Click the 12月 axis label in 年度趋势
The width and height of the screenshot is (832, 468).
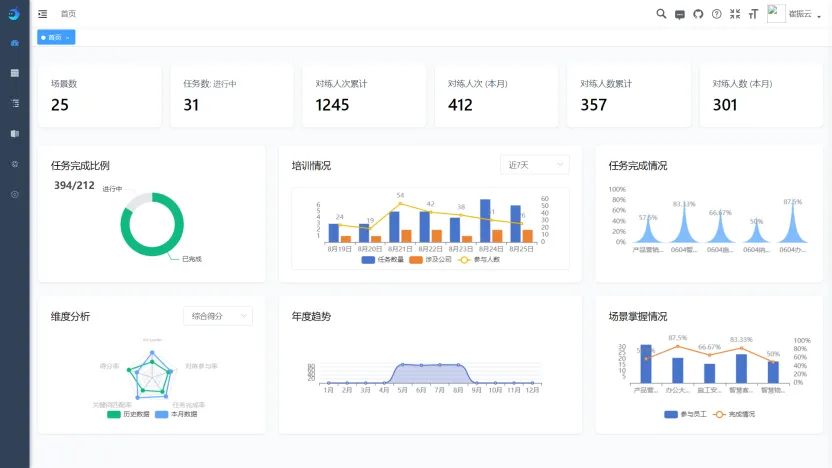[x=532, y=390]
